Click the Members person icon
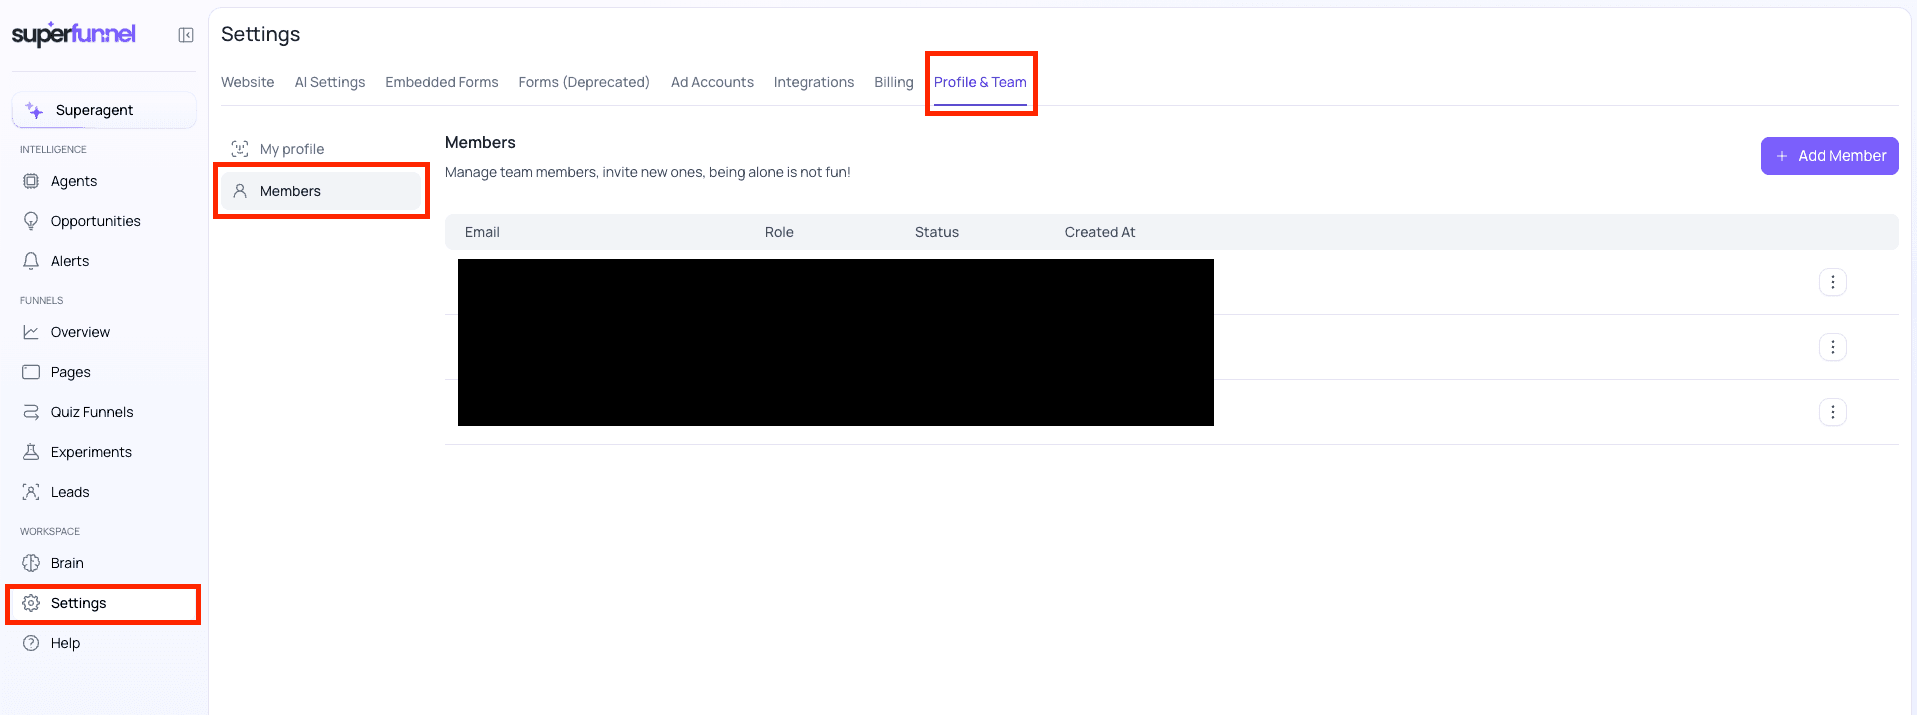Screen dimensions: 1917x715 tap(240, 191)
